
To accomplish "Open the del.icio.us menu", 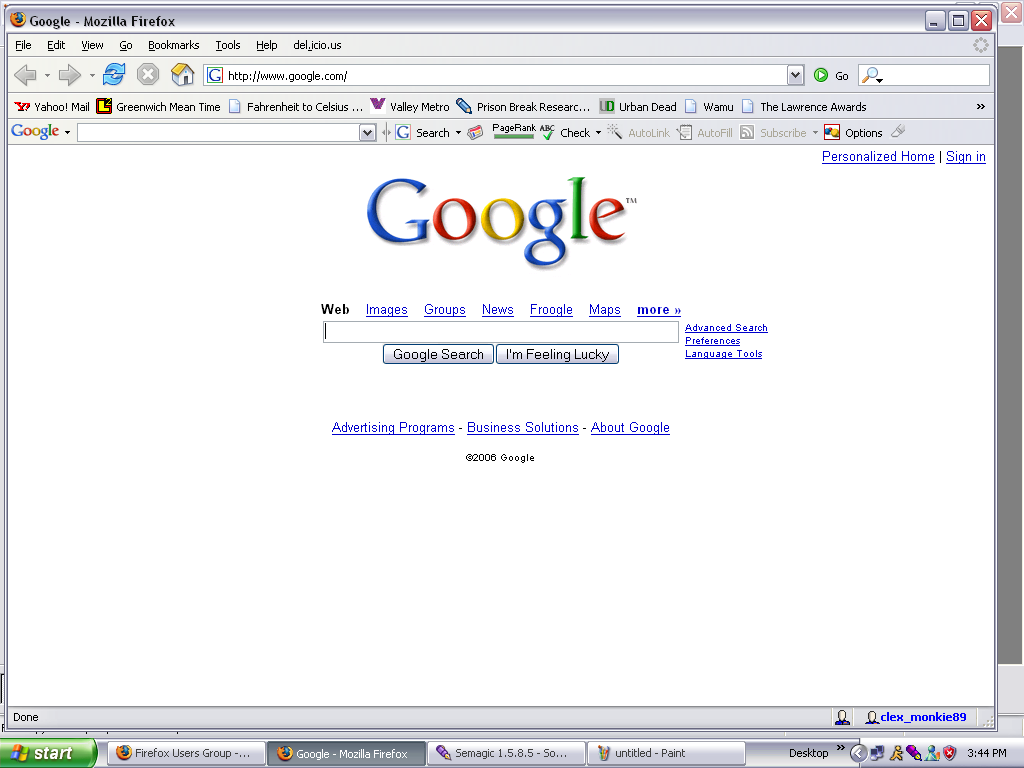I will point(317,45).
